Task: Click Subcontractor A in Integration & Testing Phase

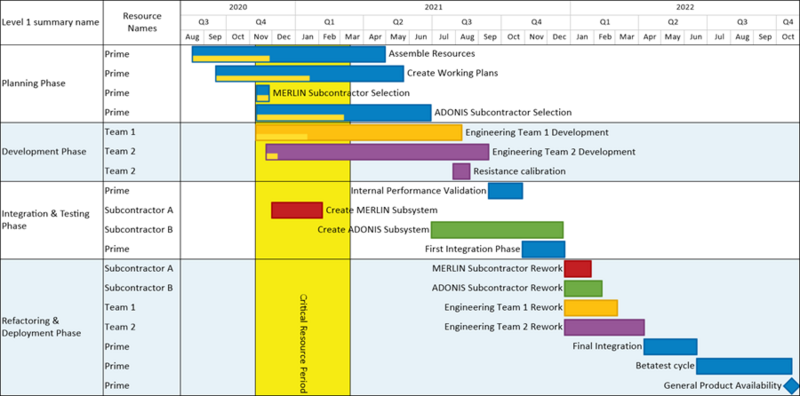Action: click(x=139, y=210)
